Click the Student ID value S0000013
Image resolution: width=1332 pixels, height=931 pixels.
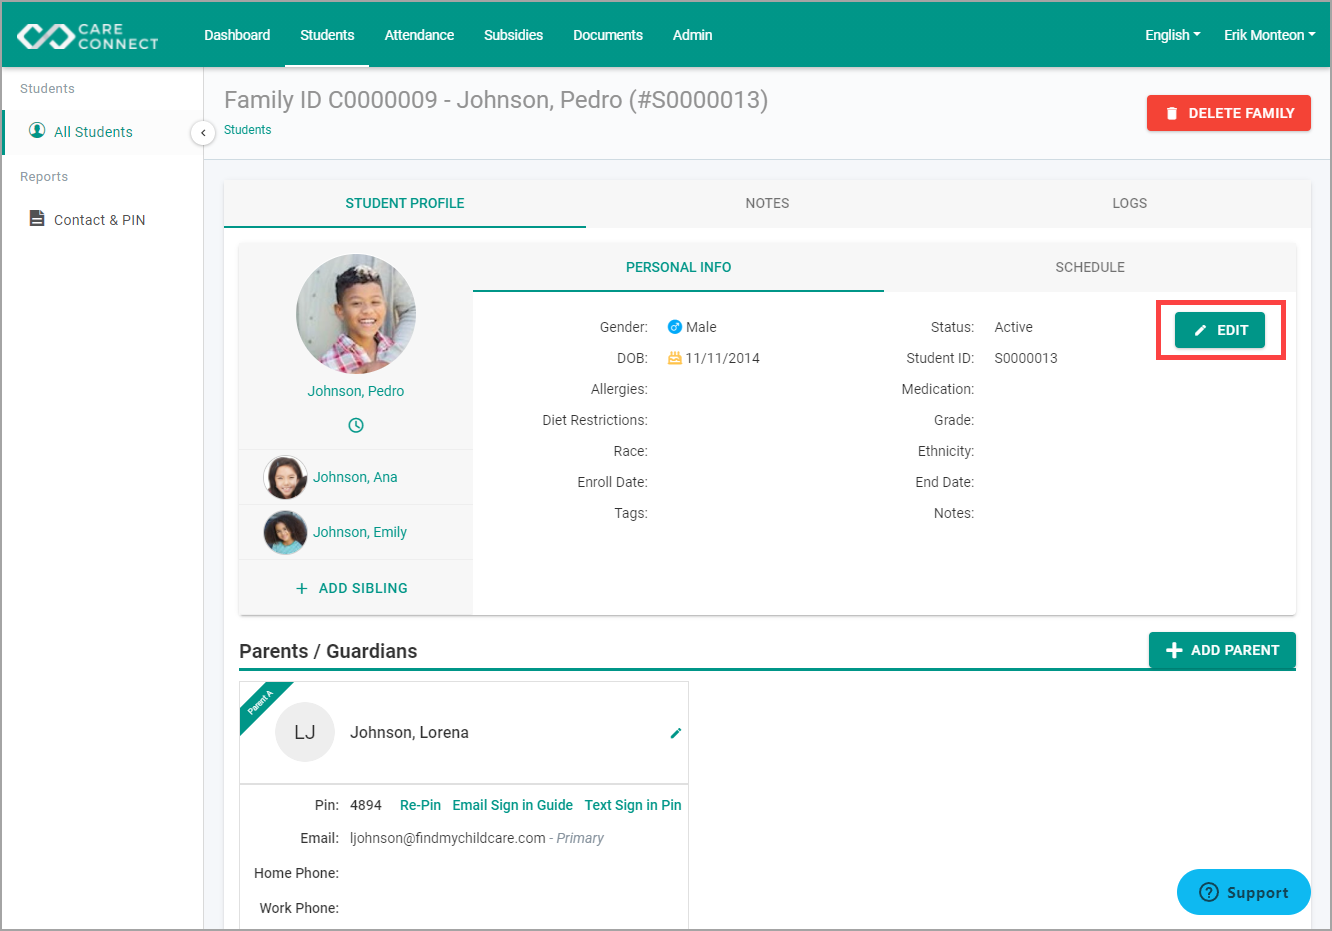point(1026,358)
